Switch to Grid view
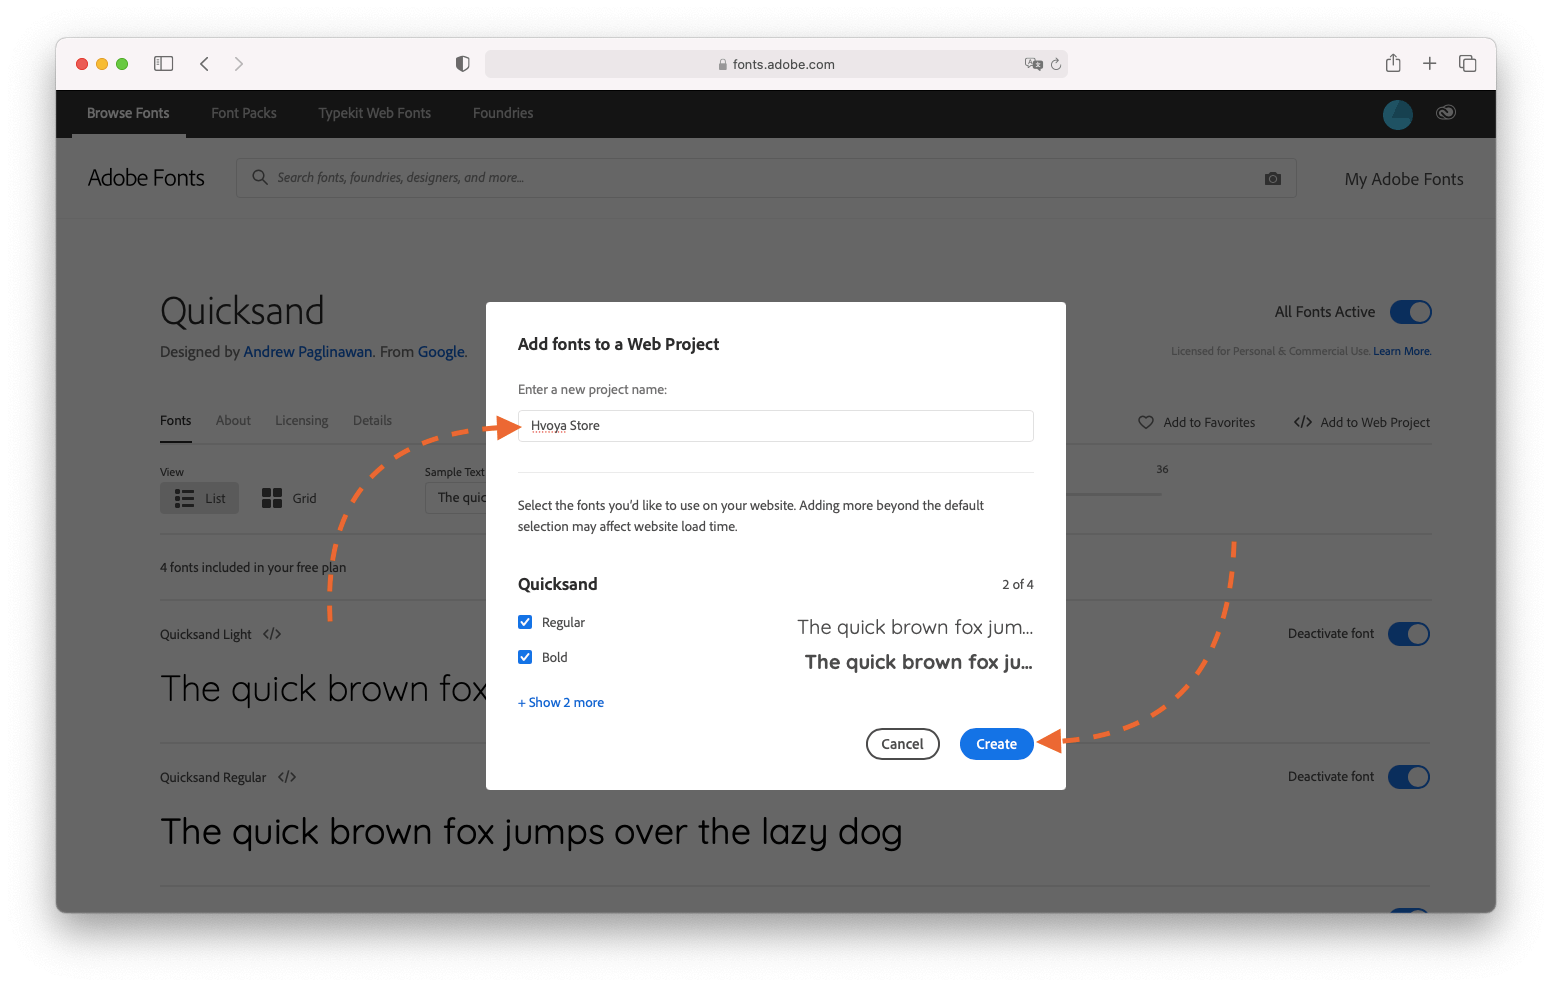This screenshot has height=987, width=1552. pos(289,498)
